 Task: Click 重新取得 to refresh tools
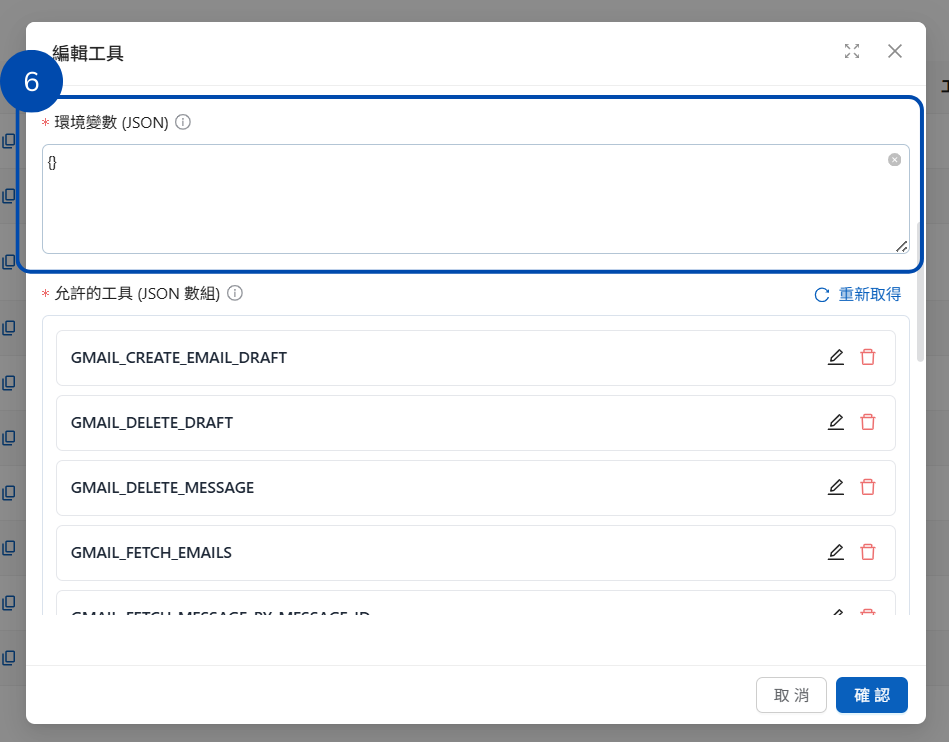858,294
